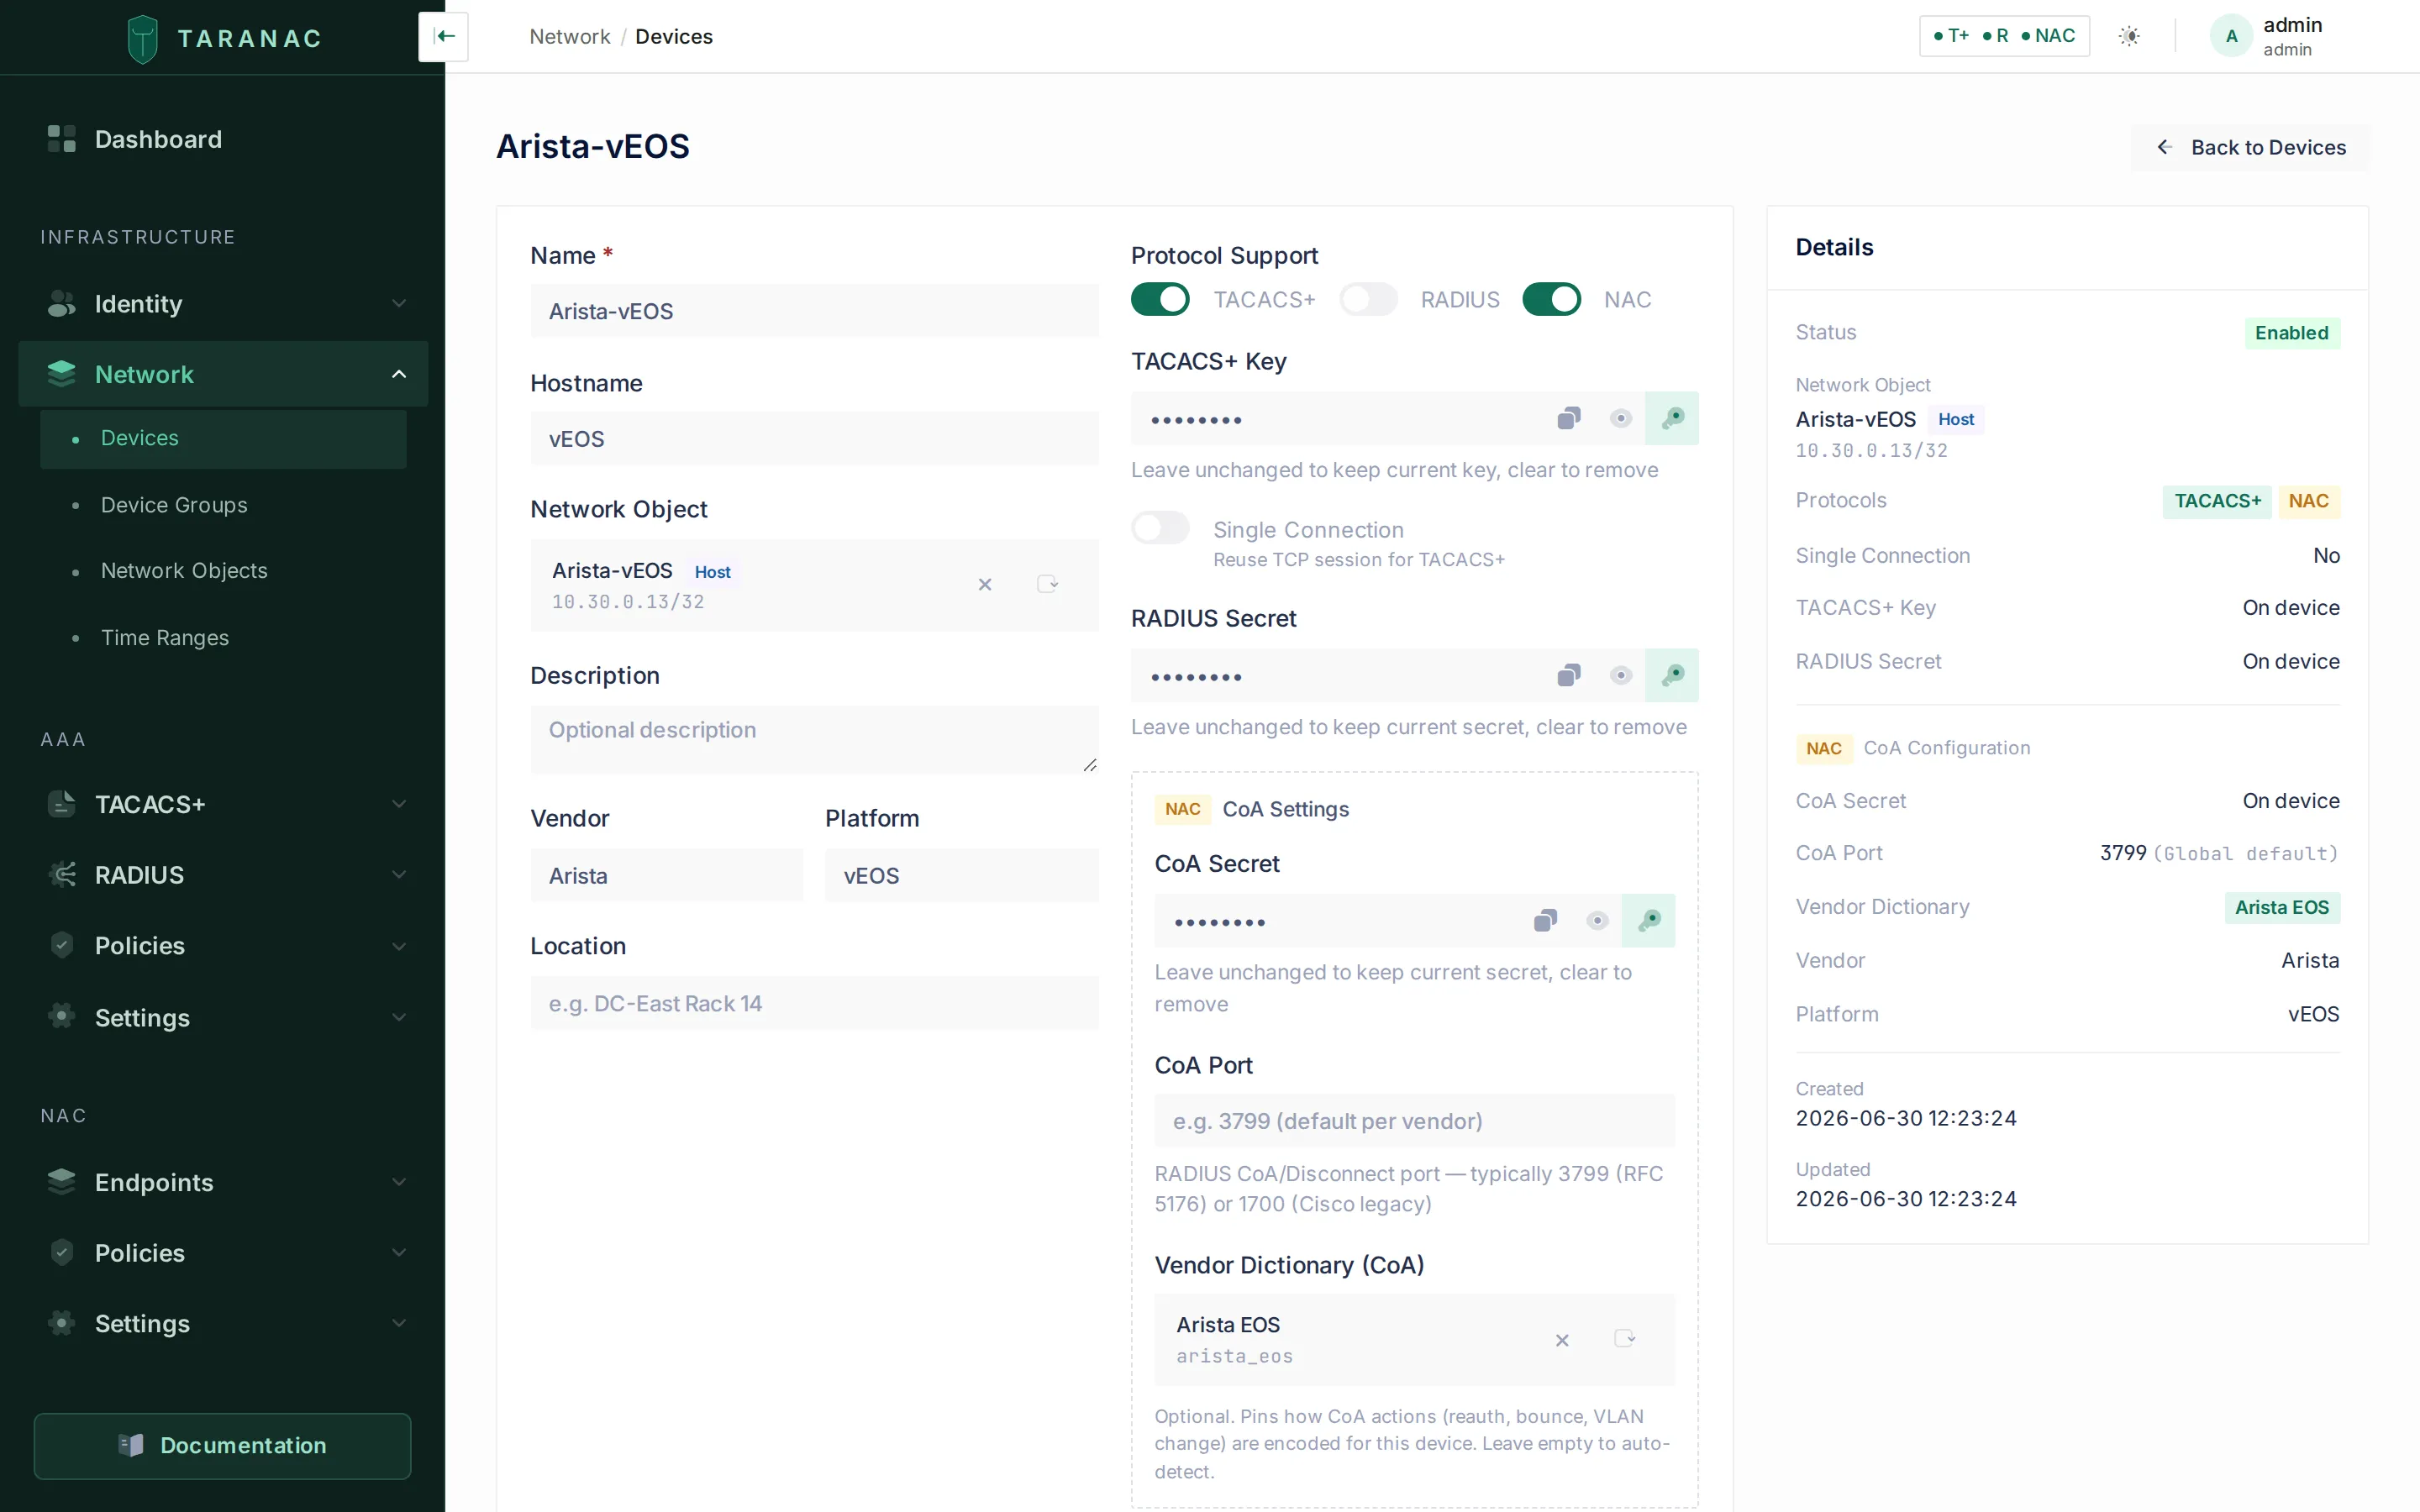Copy the RADIUS Secret value
The width and height of the screenshot is (2420, 1512).
click(1569, 675)
